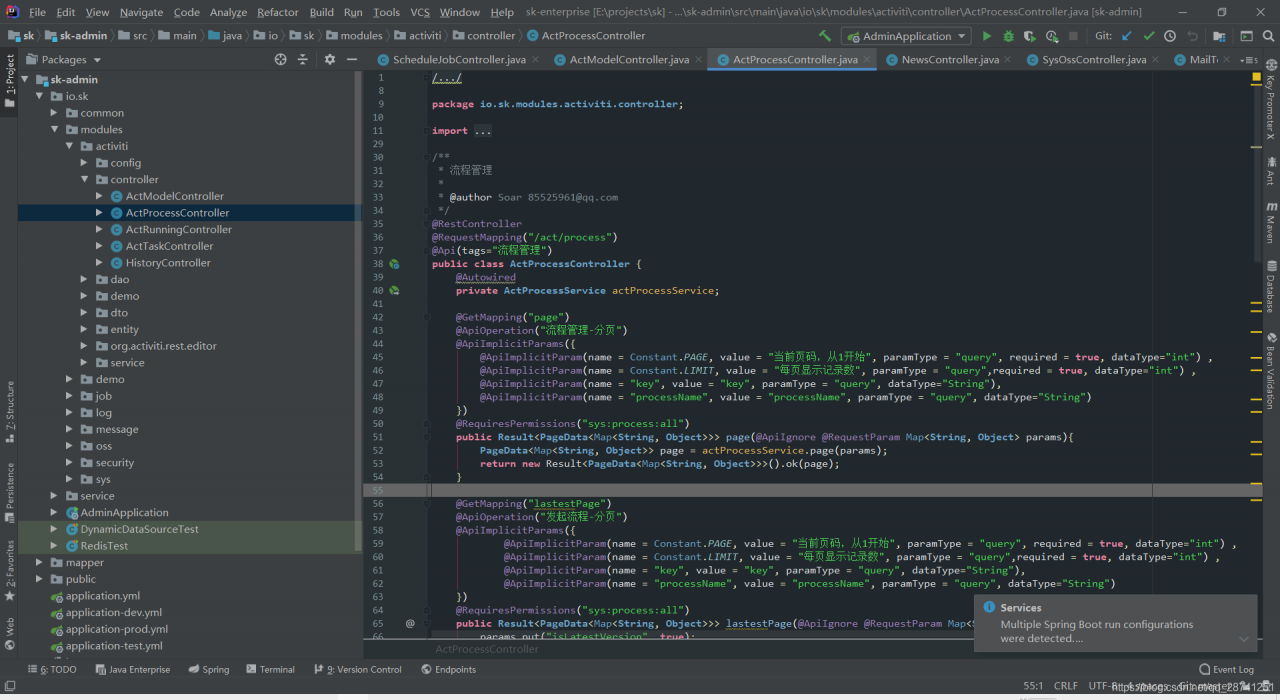
Task: Select ActTaskController in the tree
Action: pos(169,247)
